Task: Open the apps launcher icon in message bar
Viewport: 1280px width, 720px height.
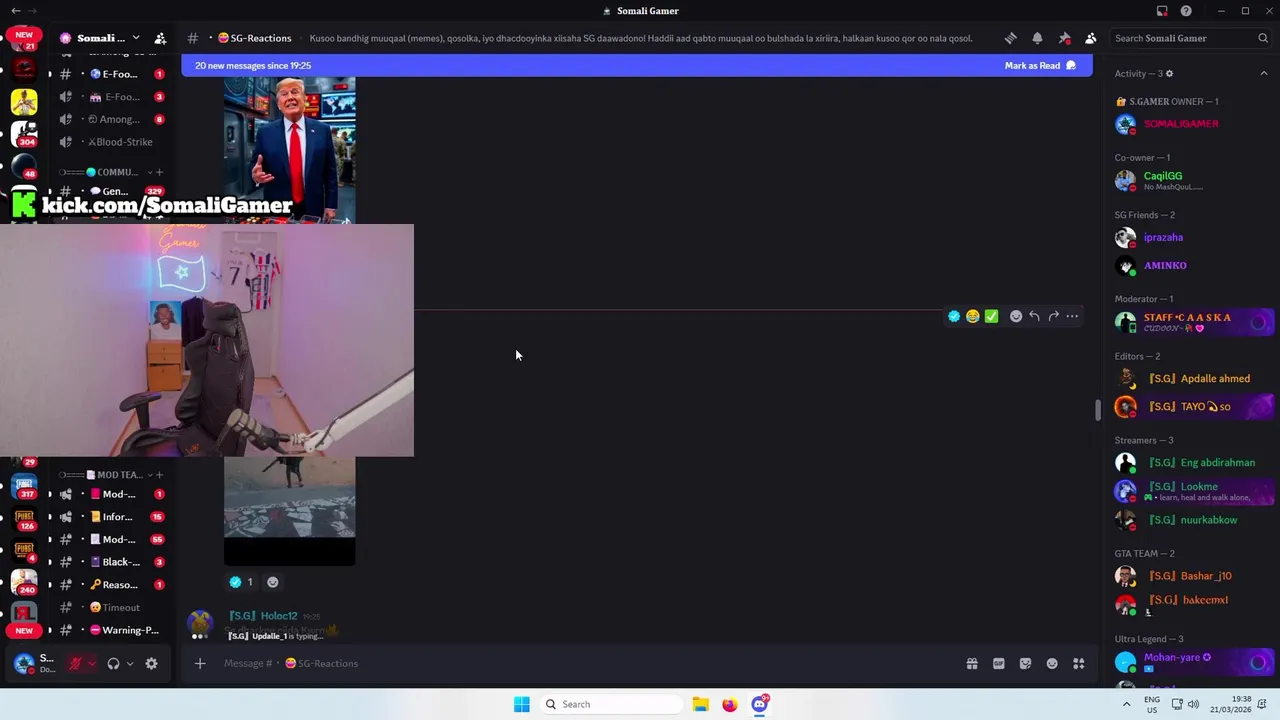Action: coord(1079,663)
